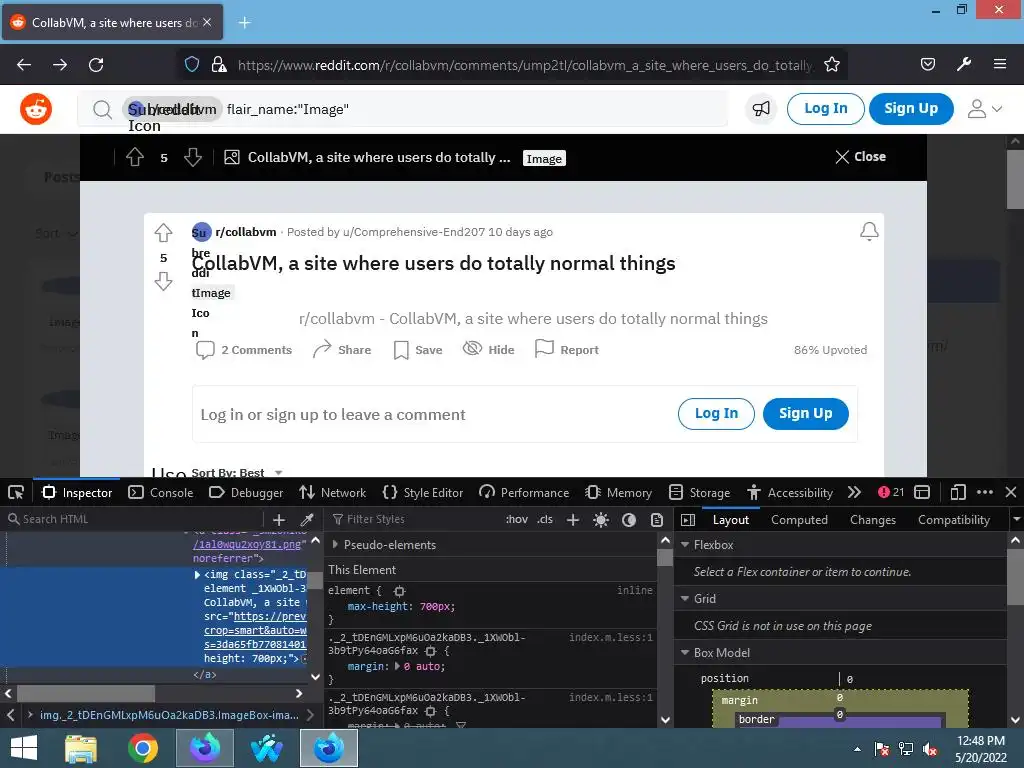Screen dimensions: 1024x768
Task: Toggle light color scheme simulation
Action: point(601,520)
